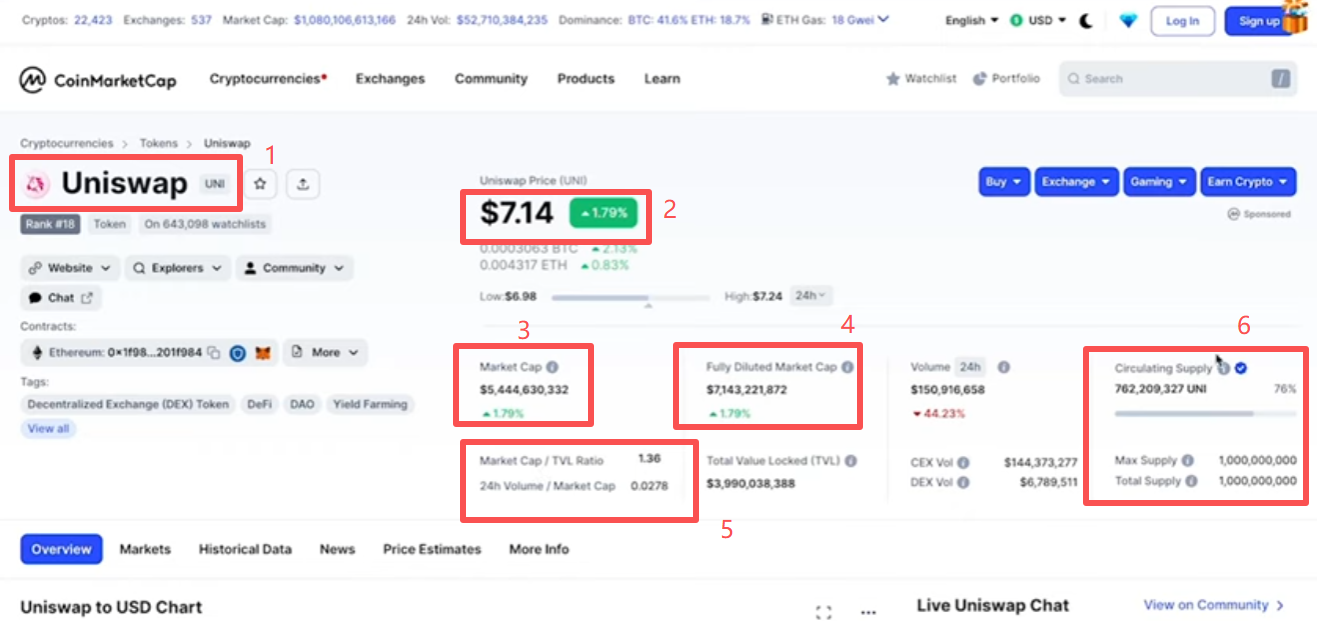Open View on Community link
The height and width of the screenshot is (621, 1317).
pyautogui.click(x=1214, y=605)
